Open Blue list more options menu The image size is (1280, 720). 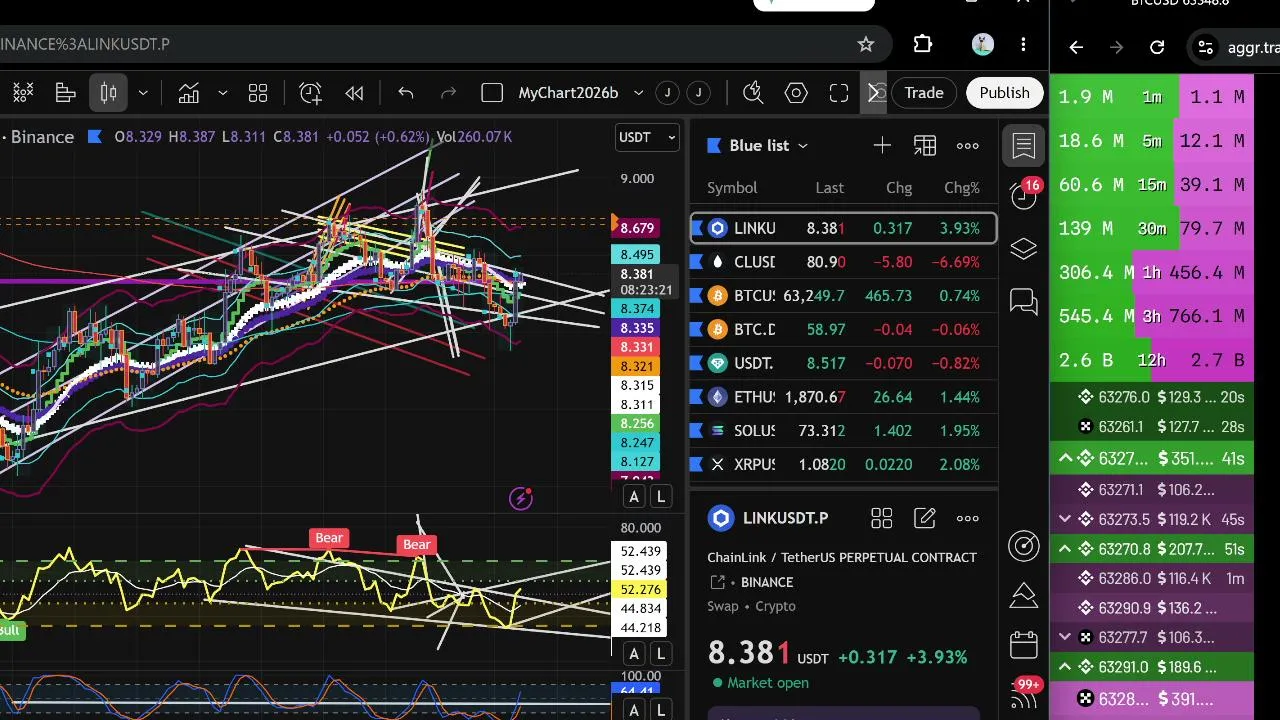click(x=967, y=146)
